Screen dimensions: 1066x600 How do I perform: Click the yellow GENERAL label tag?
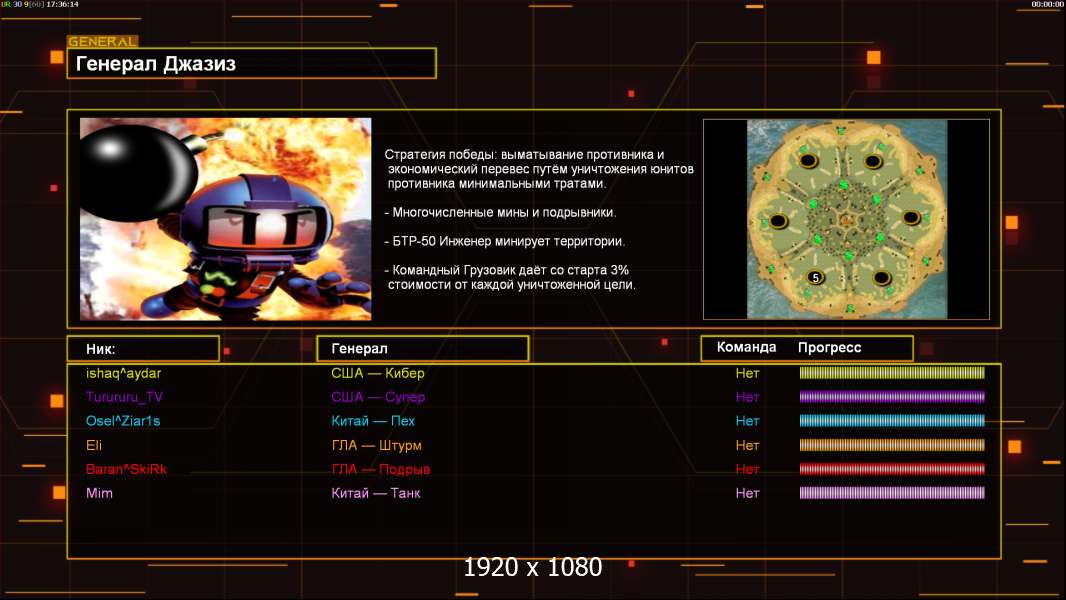coord(103,41)
